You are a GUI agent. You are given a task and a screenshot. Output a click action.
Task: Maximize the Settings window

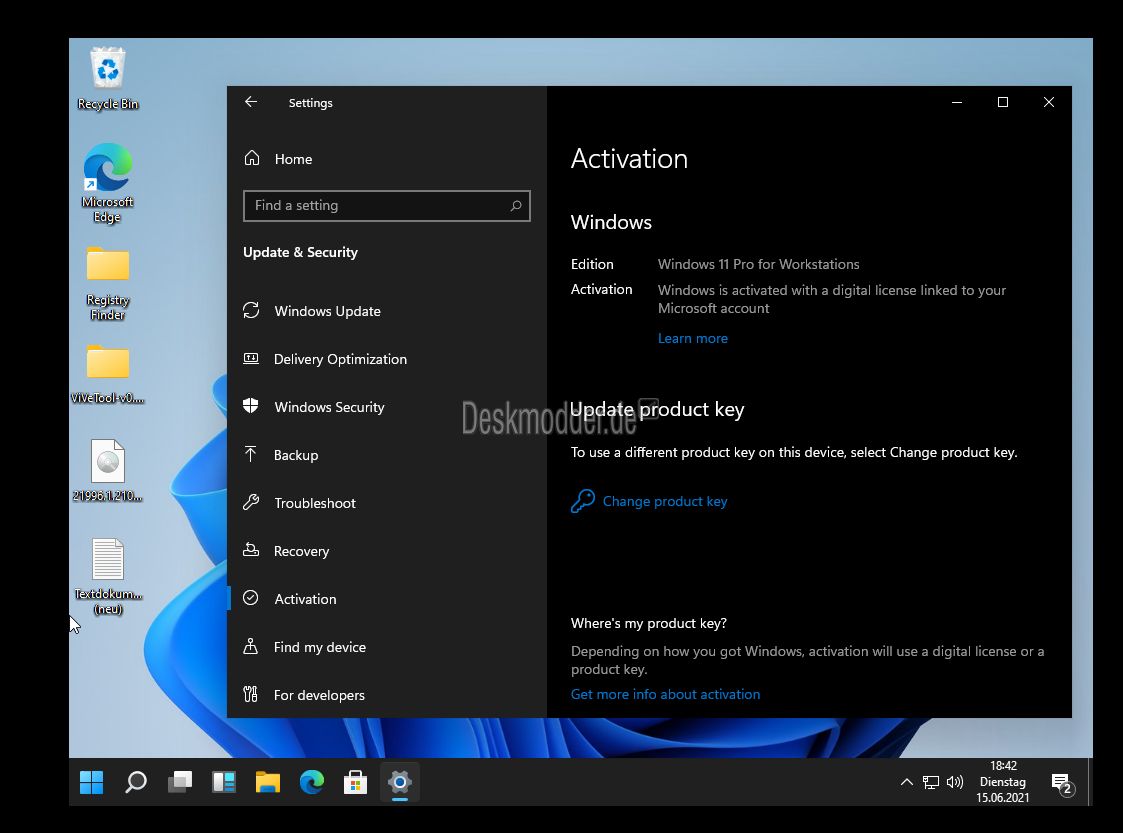point(1003,102)
